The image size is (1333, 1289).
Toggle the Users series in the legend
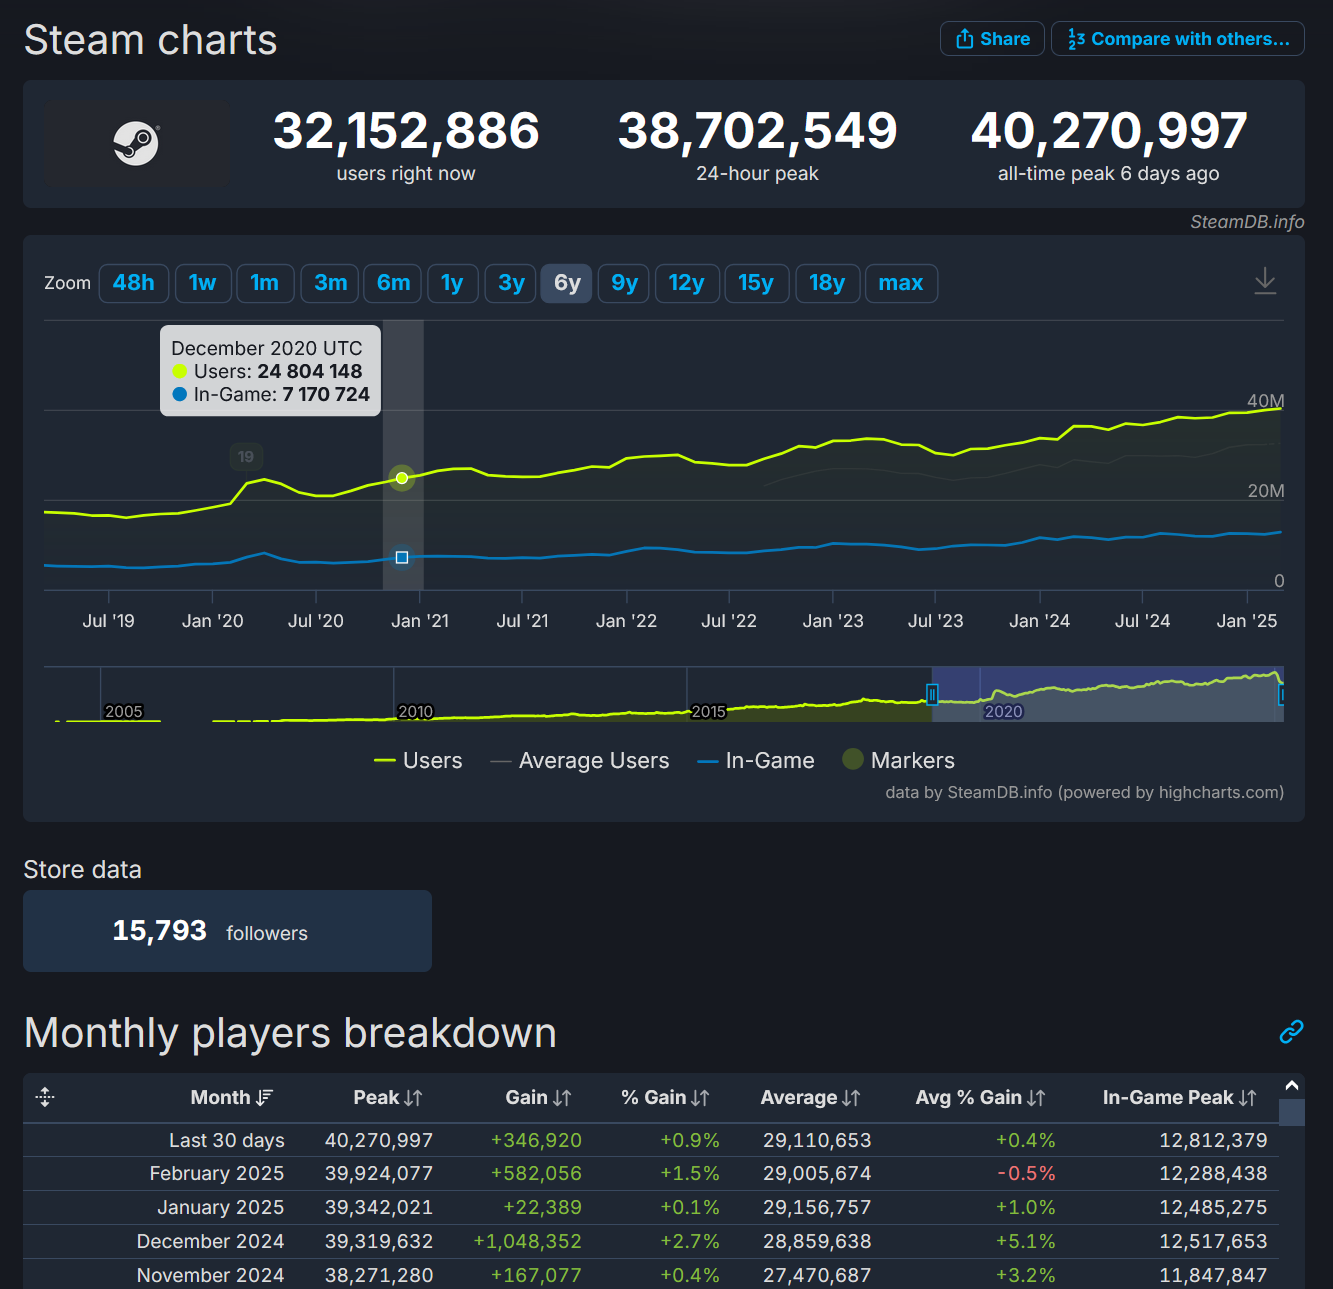[418, 761]
